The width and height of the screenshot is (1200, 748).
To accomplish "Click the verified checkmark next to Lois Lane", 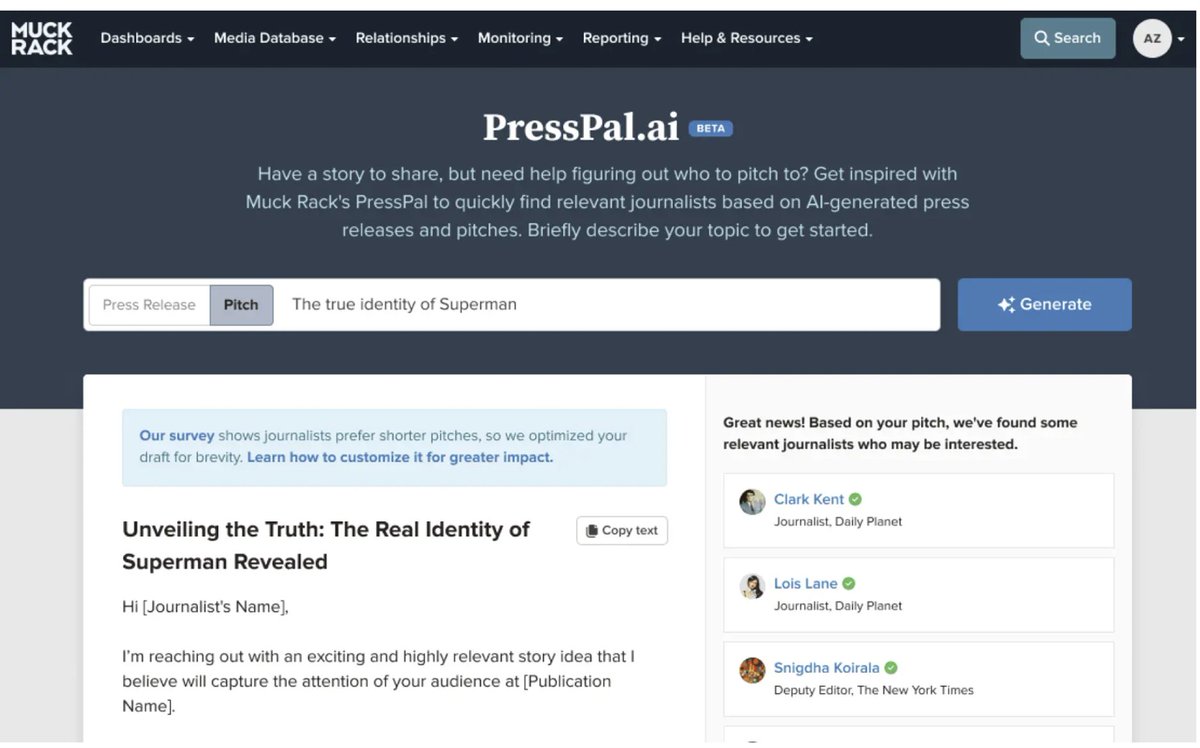I will [x=849, y=583].
